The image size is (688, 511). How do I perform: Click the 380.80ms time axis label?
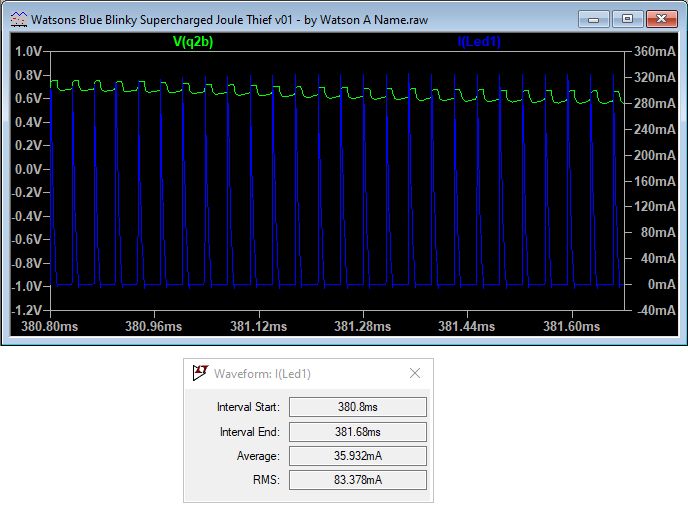50,326
